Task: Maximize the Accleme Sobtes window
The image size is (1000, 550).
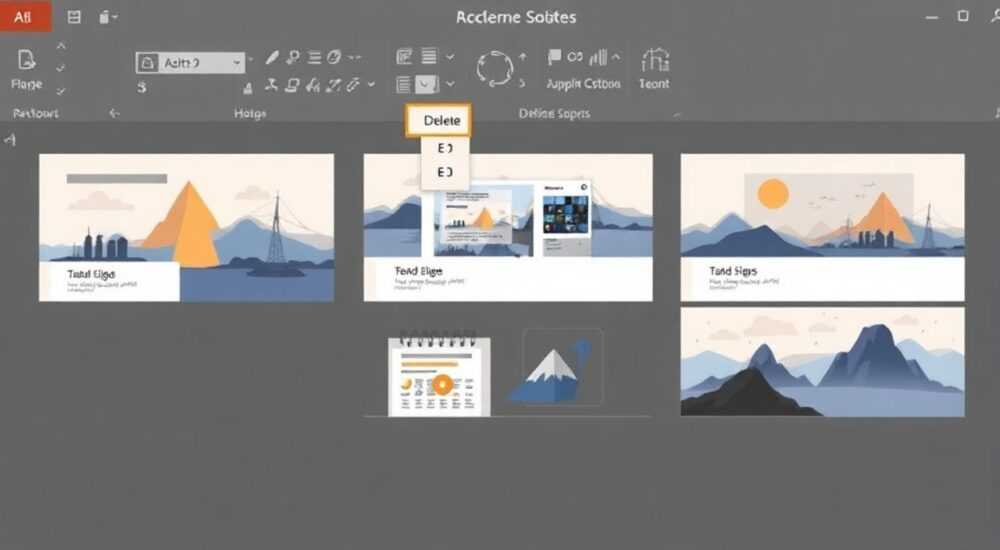Action: (x=963, y=16)
